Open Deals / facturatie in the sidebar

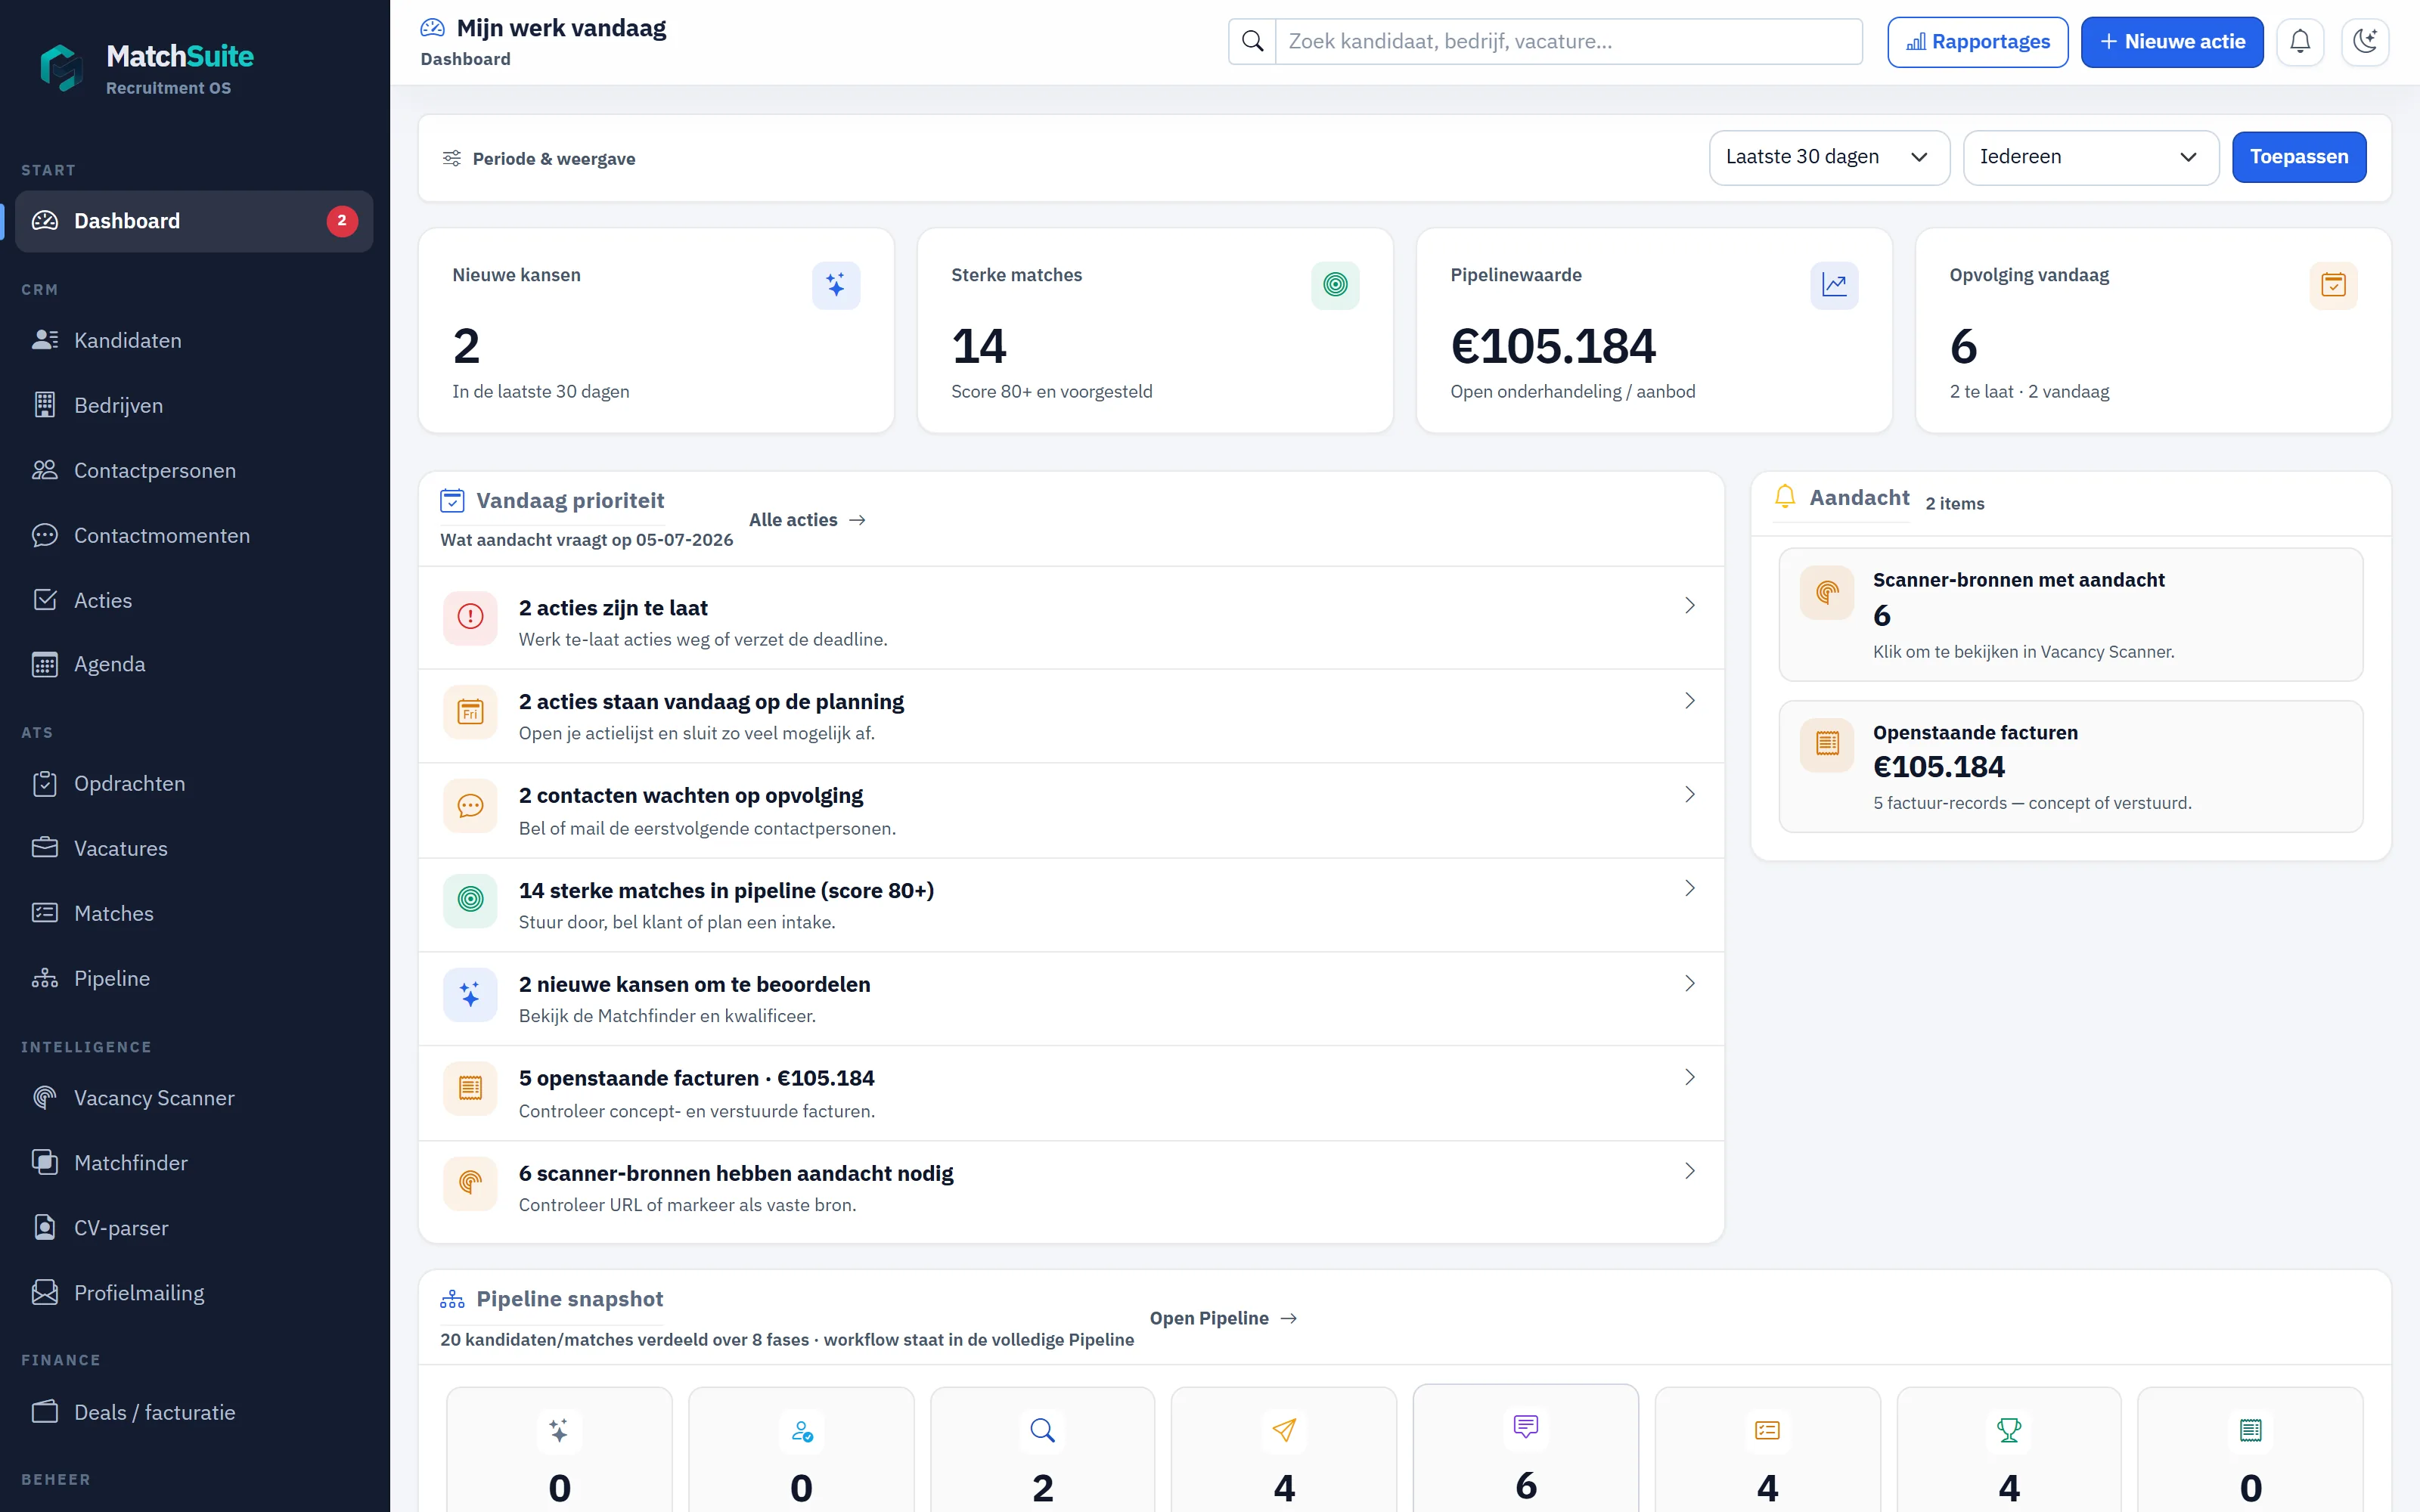click(194, 1412)
